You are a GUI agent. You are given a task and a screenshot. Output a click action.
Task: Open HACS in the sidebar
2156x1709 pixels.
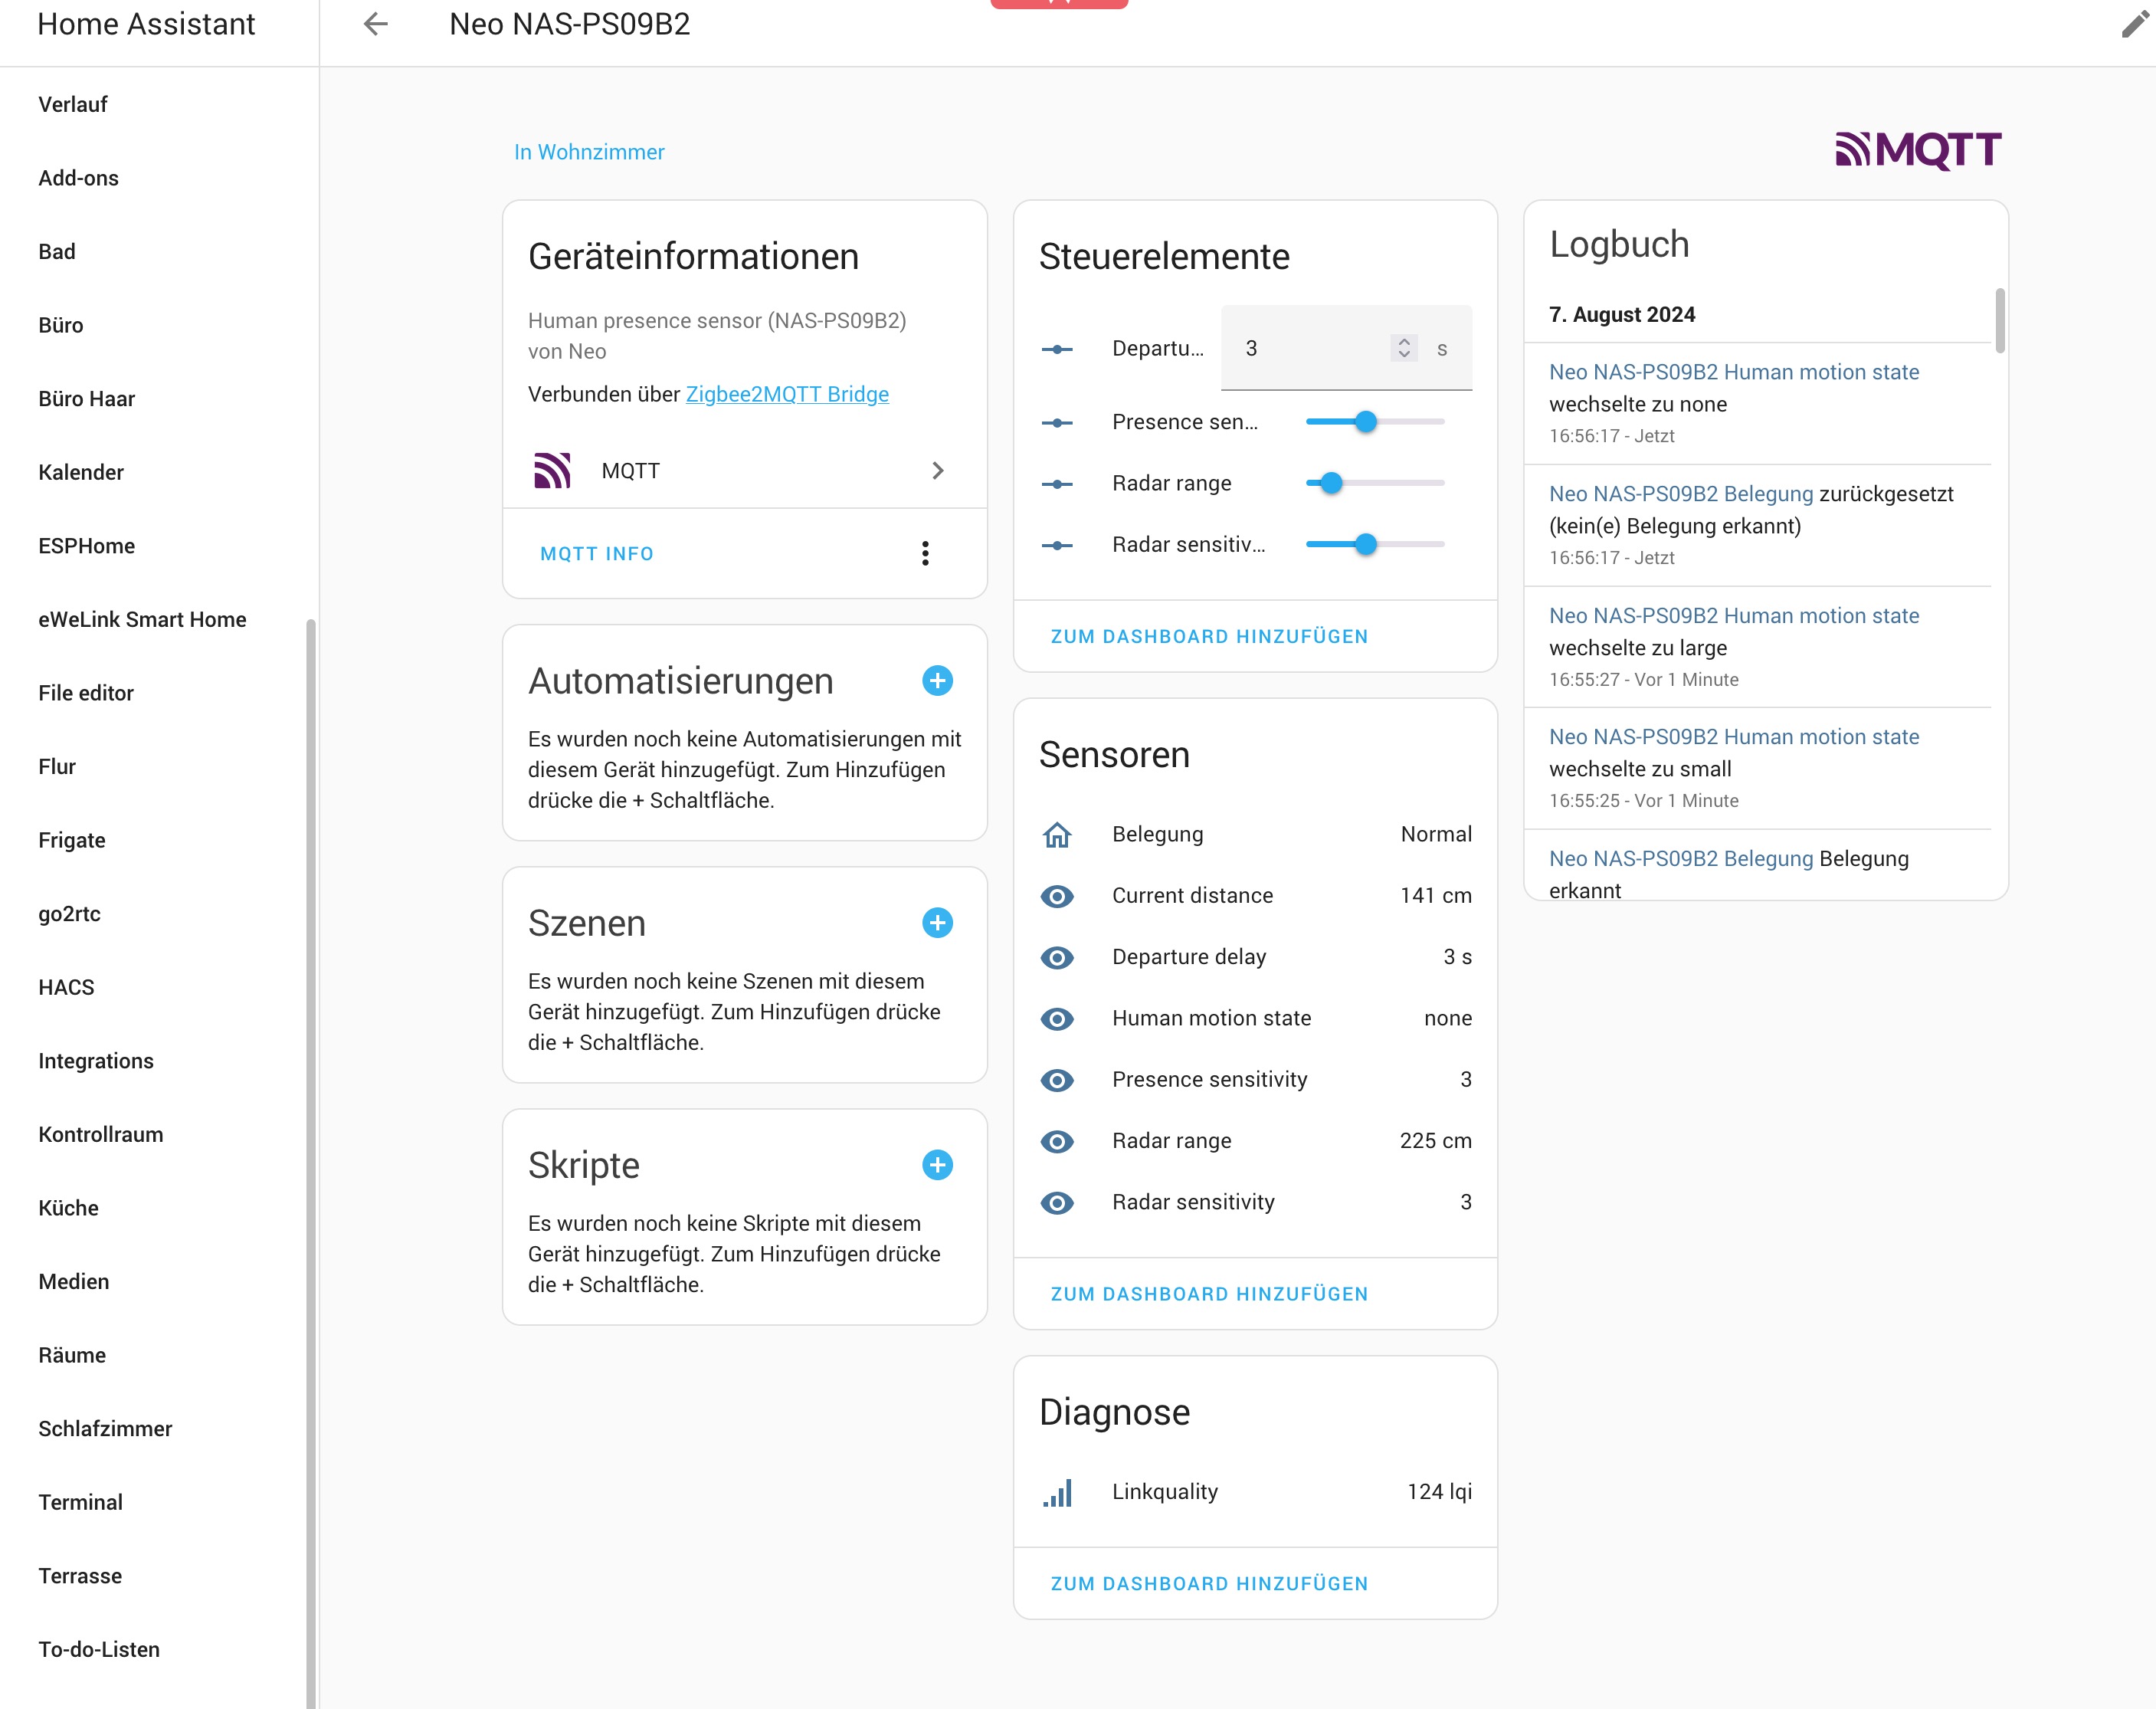tap(66, 987)
